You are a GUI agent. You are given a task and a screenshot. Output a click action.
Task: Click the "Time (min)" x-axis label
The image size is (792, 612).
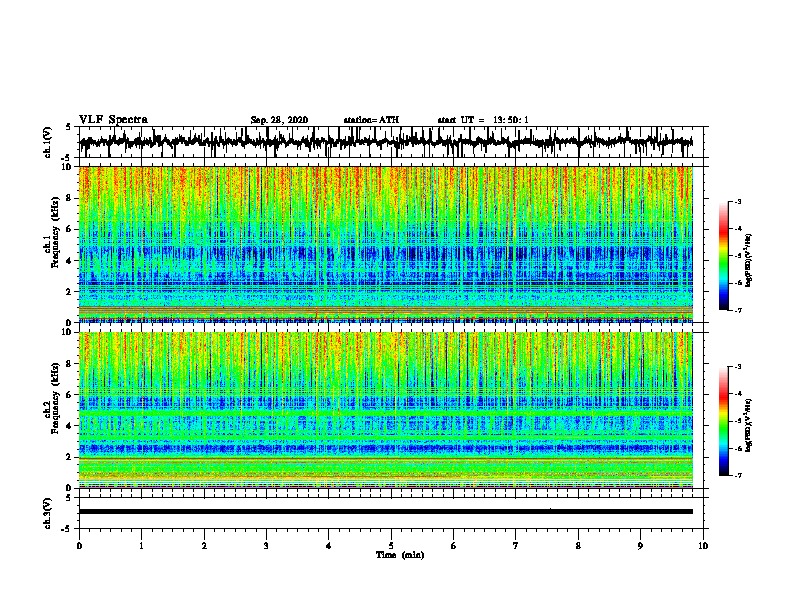tap(400, 555)
